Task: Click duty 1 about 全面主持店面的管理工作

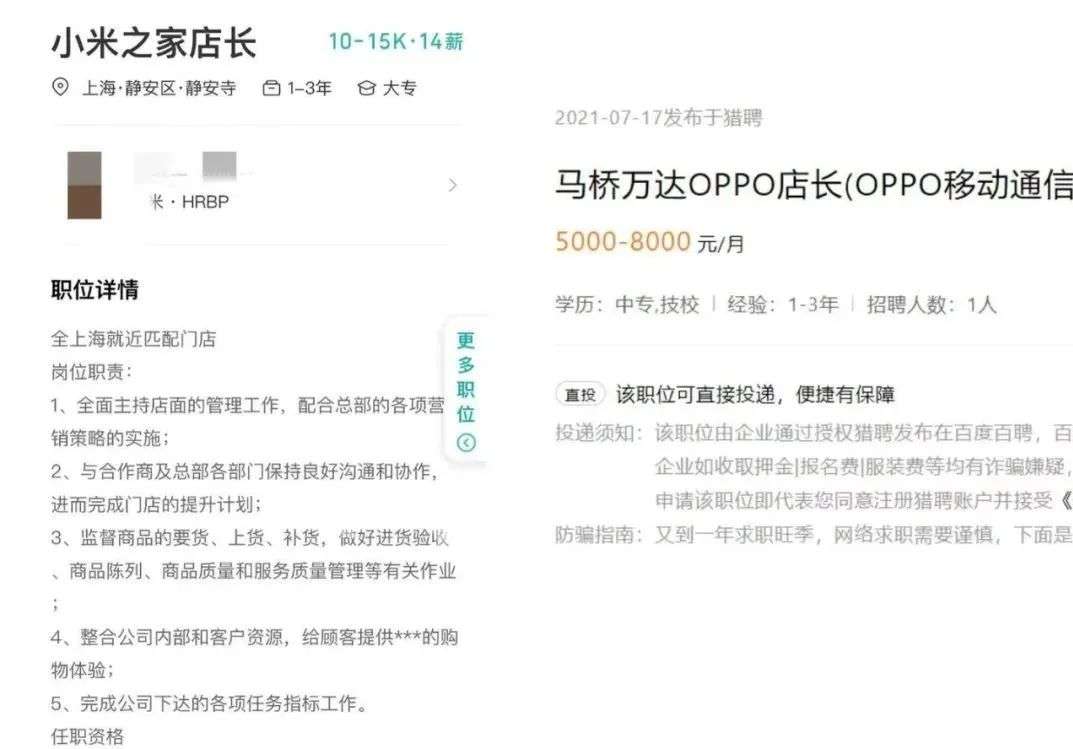Action: coord(248,421)
